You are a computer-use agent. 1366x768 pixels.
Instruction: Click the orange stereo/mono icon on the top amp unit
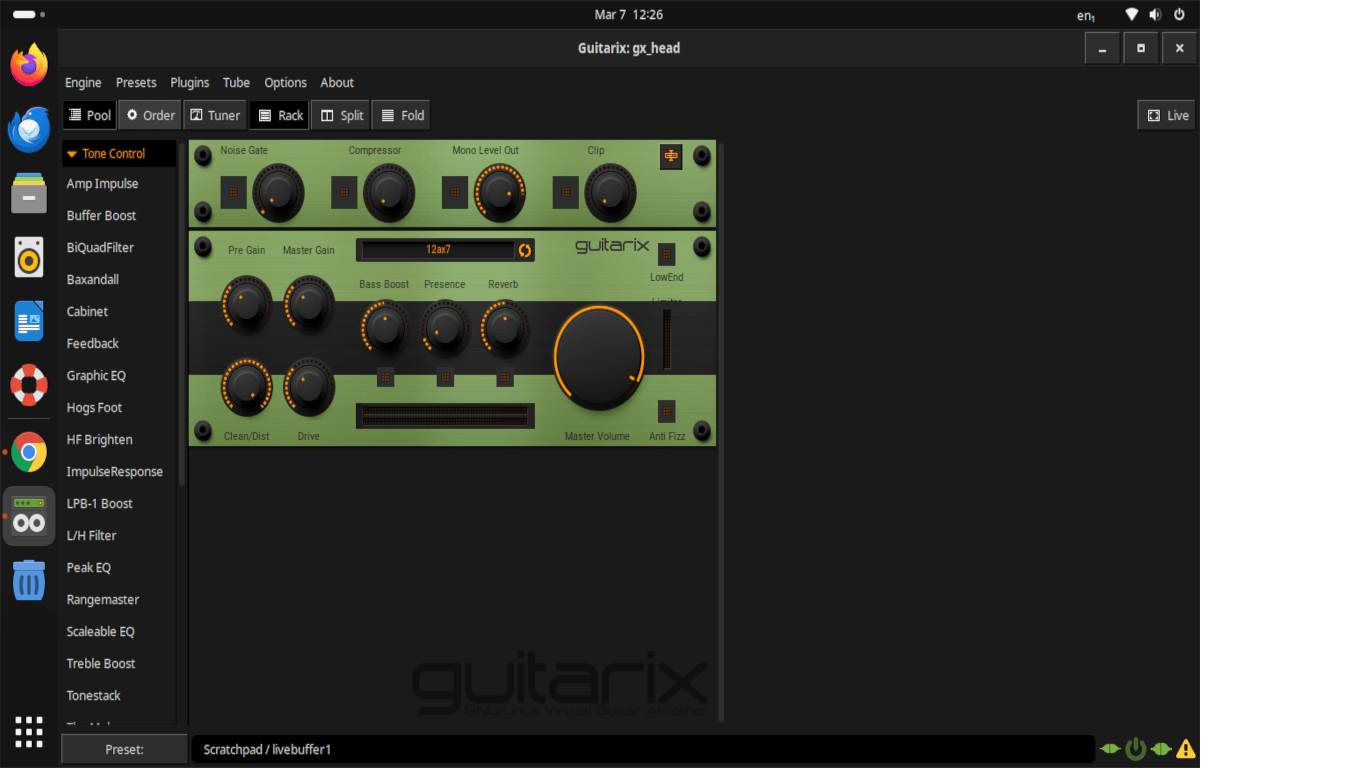(x=670, y=157)
